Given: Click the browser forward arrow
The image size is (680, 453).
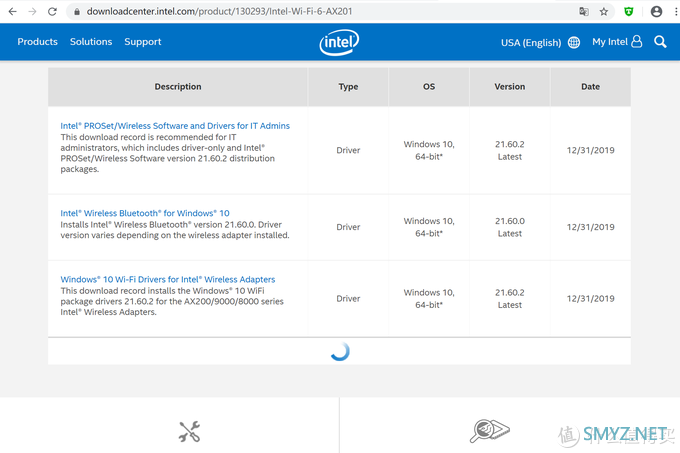Looking at the screenshot, I should pyautogui.click(x=33, y=12).
